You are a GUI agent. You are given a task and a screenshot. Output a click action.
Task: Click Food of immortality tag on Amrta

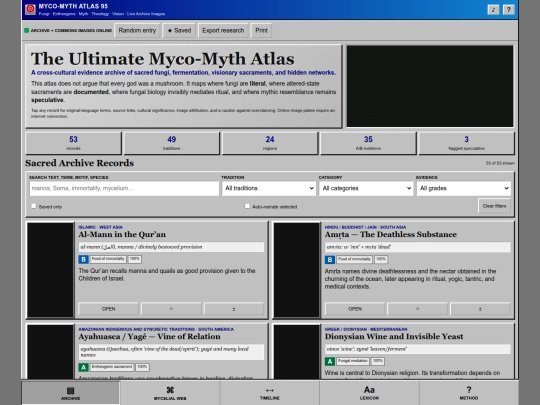[354, 259]
